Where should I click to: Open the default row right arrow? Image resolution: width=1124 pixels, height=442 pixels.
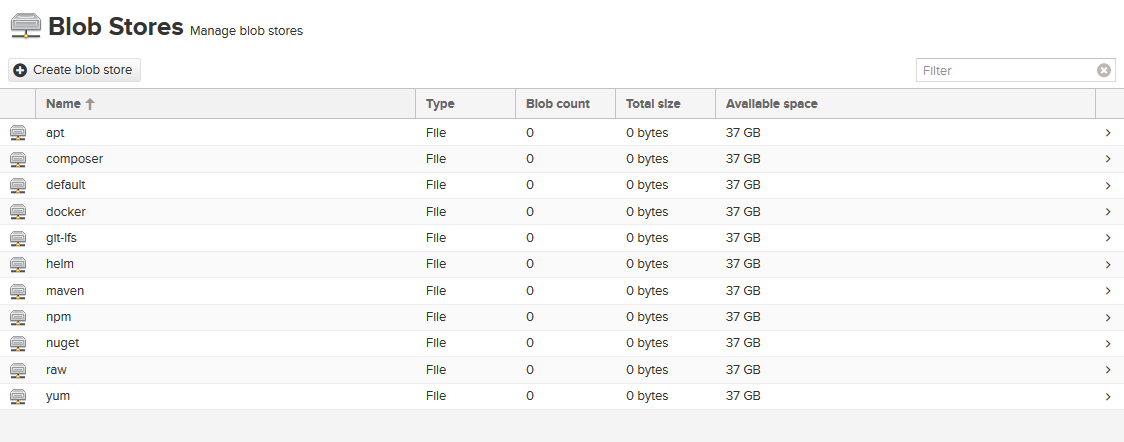coord(1108,185)
